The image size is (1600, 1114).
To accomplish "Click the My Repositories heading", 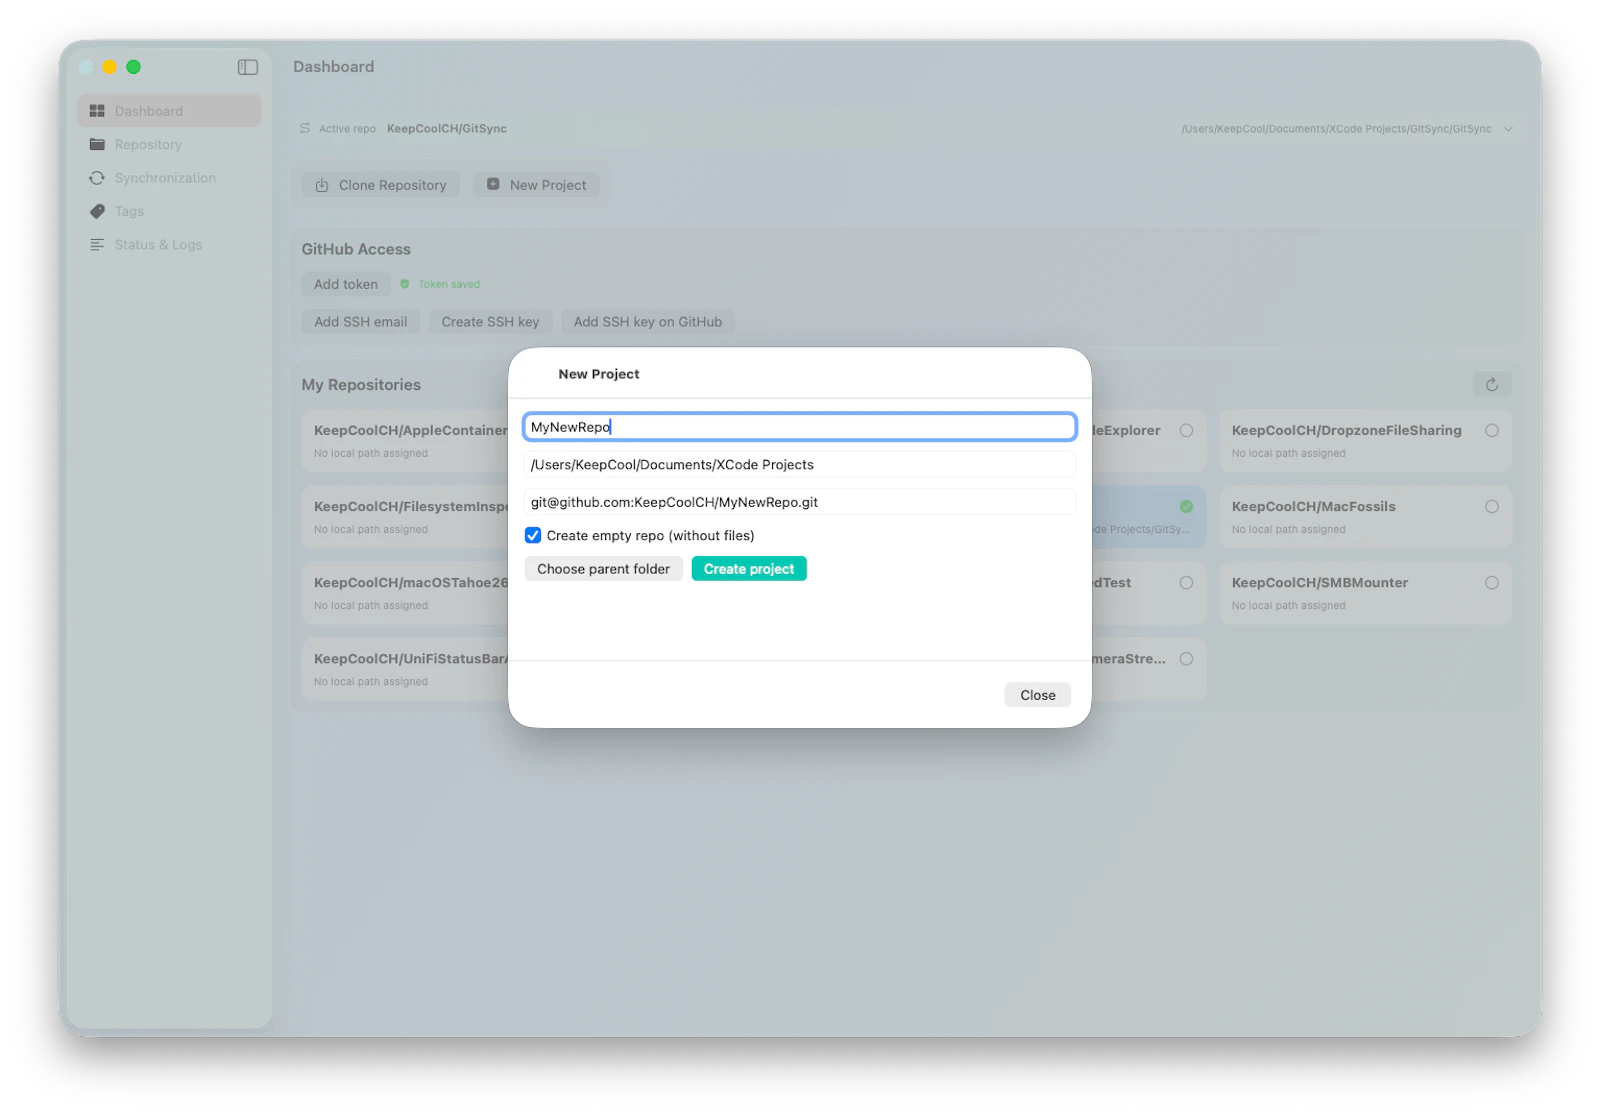I will (361, 385).
